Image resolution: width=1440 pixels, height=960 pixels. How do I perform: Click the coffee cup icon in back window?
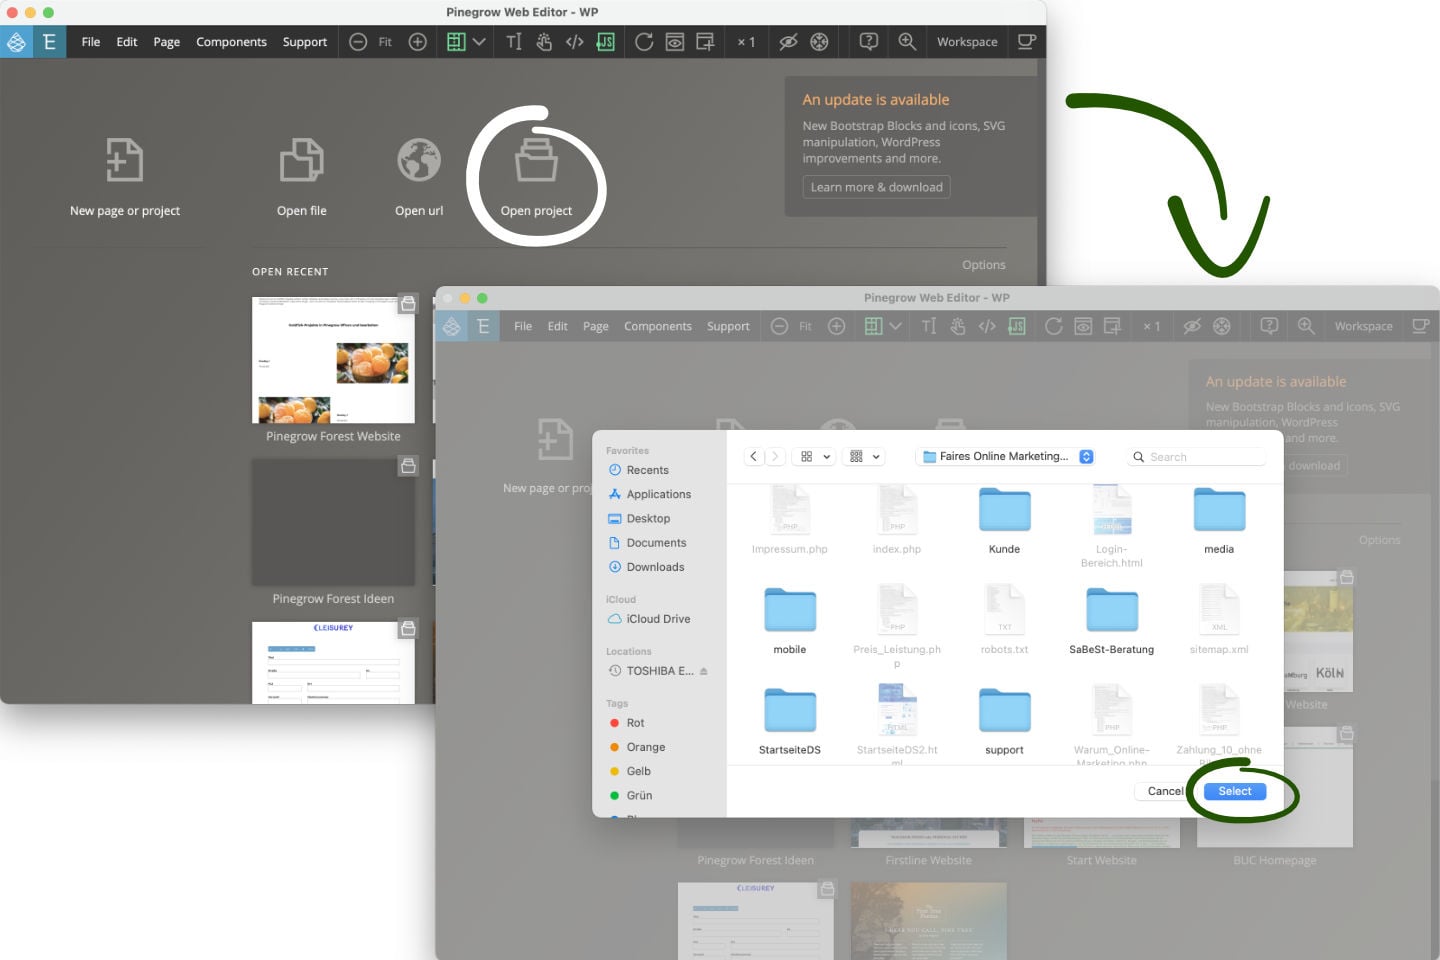(x=1027, y=42)
